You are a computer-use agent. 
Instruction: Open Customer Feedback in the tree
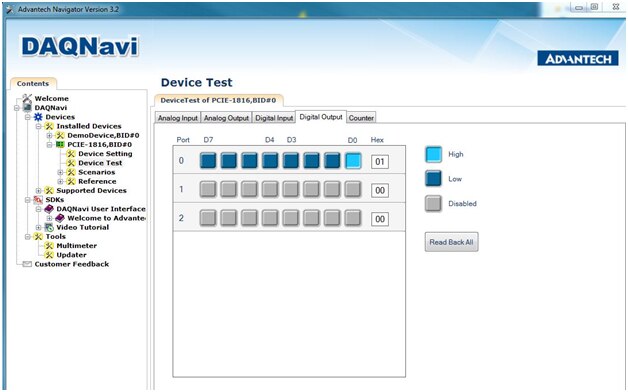click(x=72, y=264)
